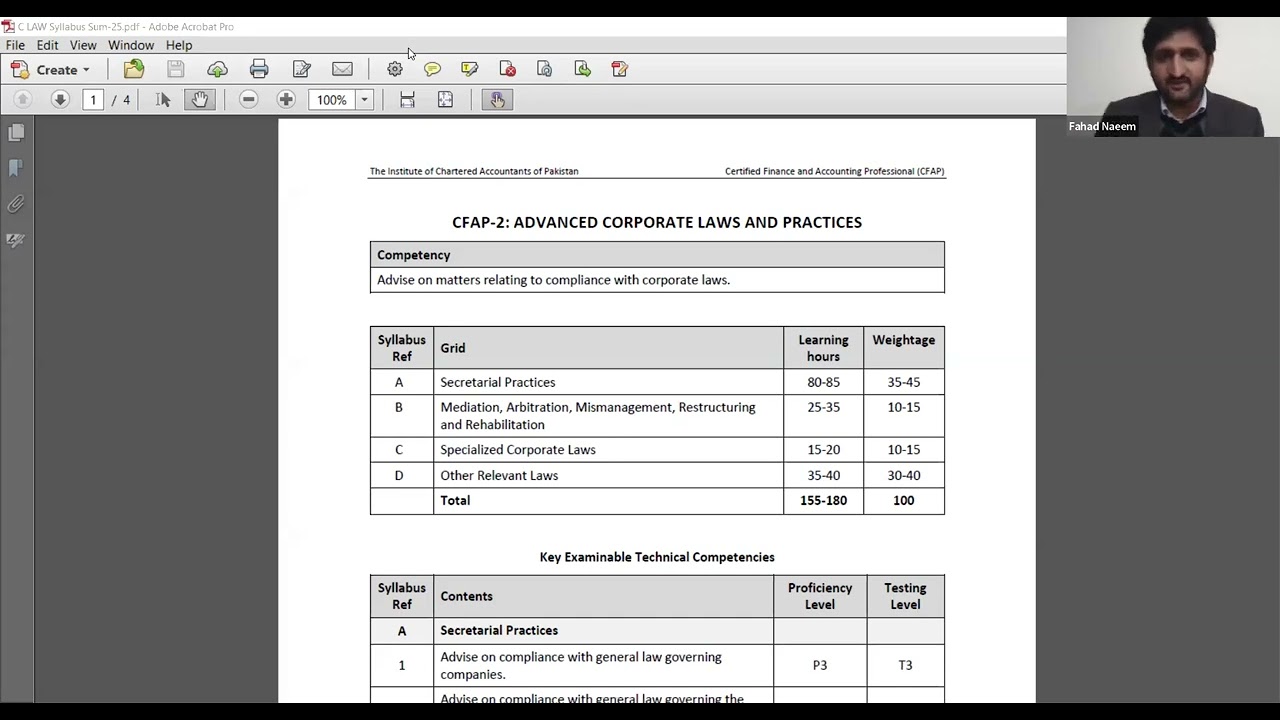Click 'Advise on matters relating to compliance' text
The image size is (1280, 720).
(553, 280)
